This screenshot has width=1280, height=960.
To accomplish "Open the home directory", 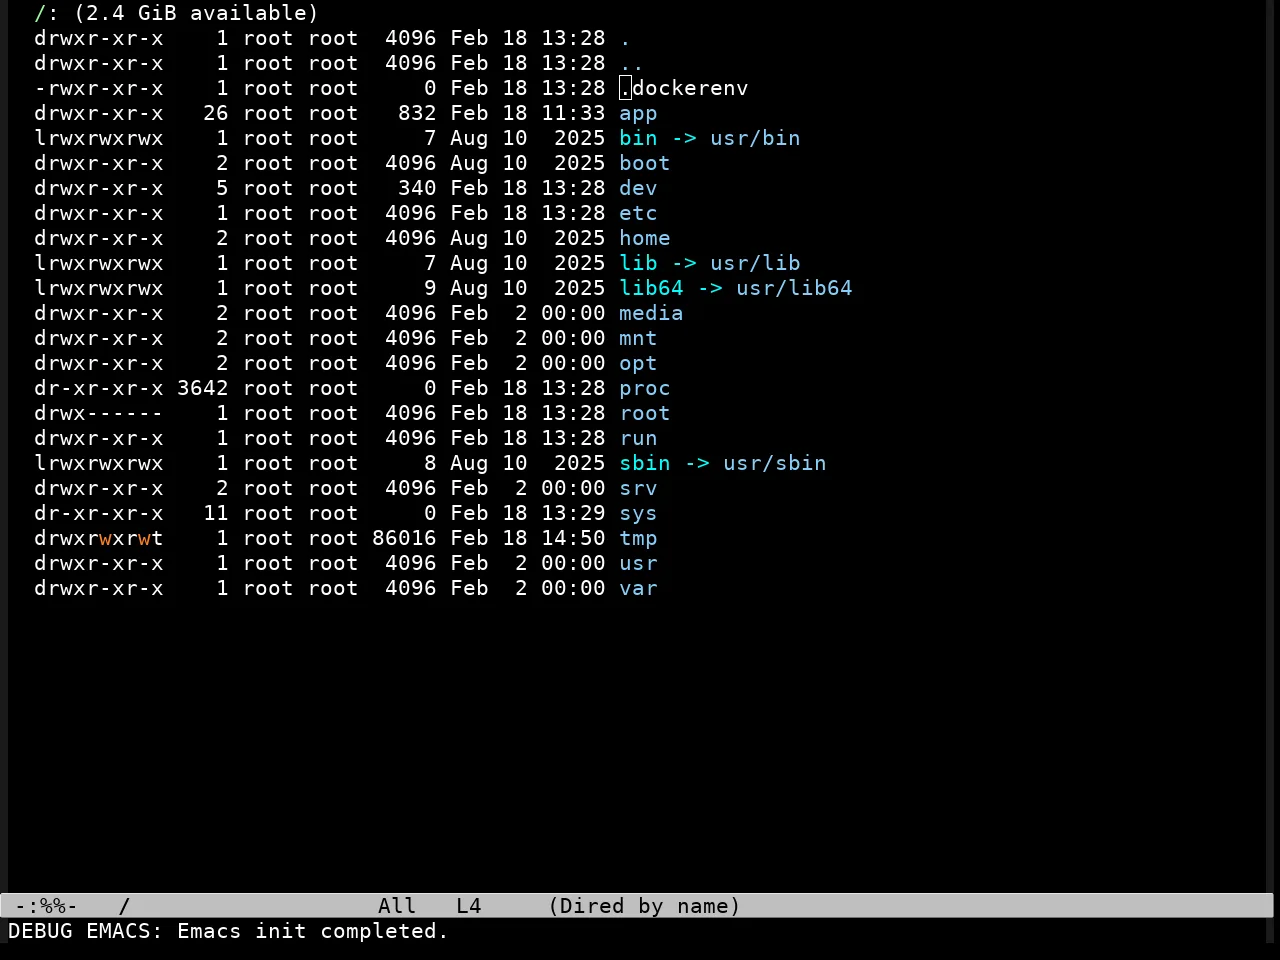I will [645, 238].
